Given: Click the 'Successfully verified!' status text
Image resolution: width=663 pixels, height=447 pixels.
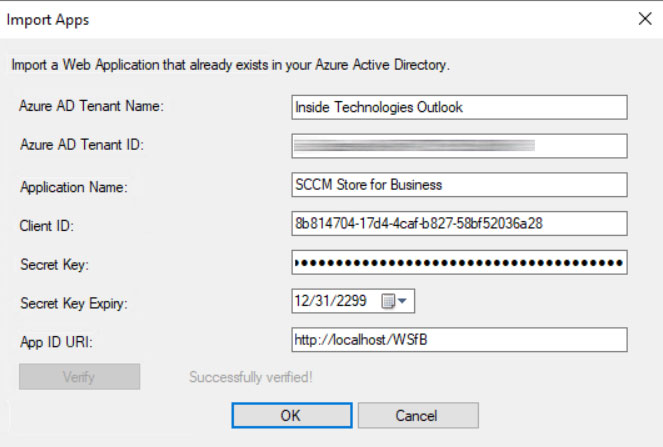Looking at the screenshot, I should pyautogui.click(x=251, y=377).
